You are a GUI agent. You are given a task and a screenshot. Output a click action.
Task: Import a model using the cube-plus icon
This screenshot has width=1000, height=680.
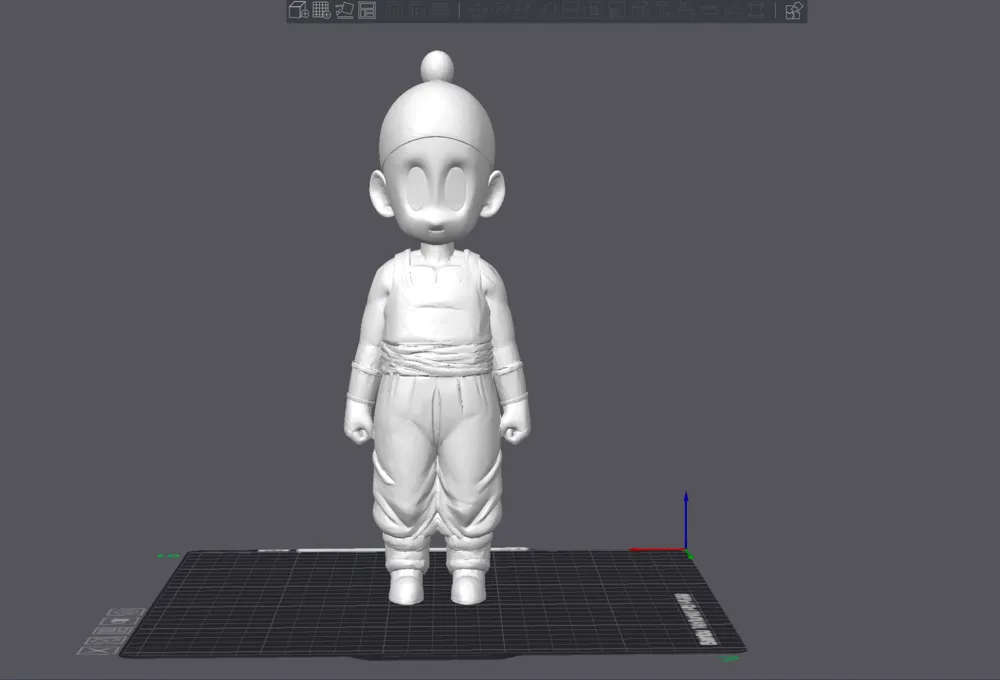pyautogui.click(x=296, y=12)
